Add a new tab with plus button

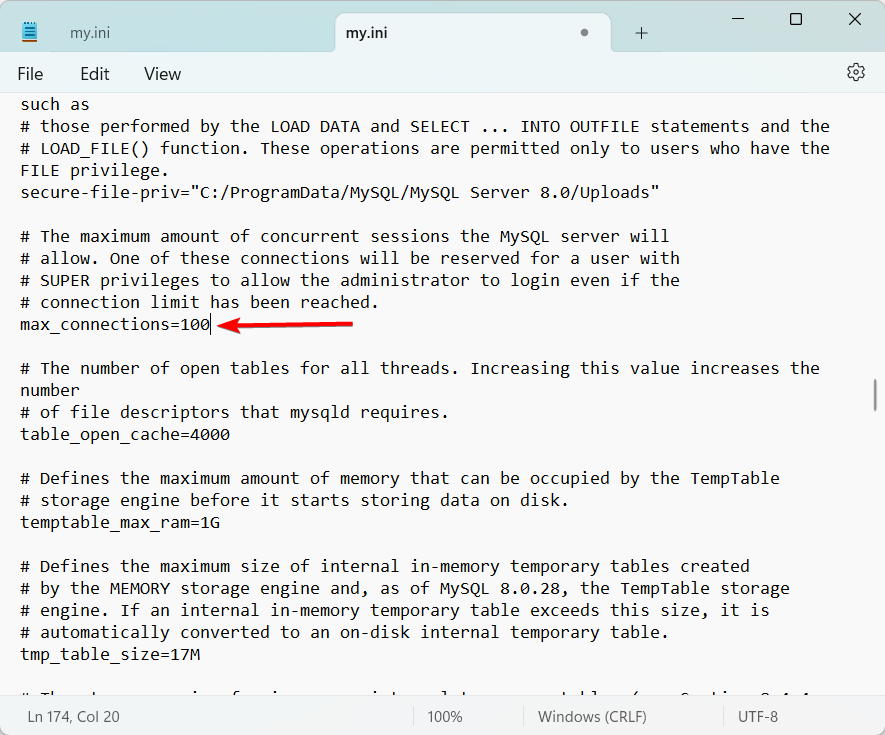(x=641, y=33)
